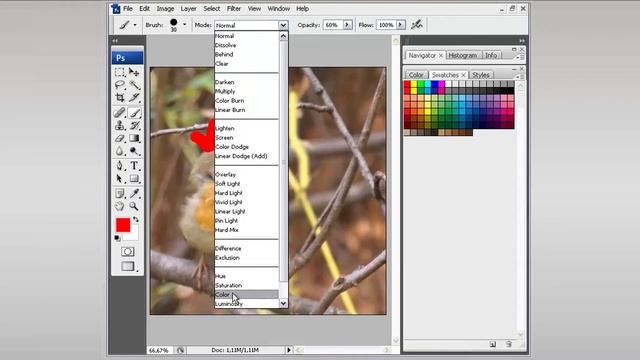
Task: Click the red foreground color swatch
Action: coord(123,225)
